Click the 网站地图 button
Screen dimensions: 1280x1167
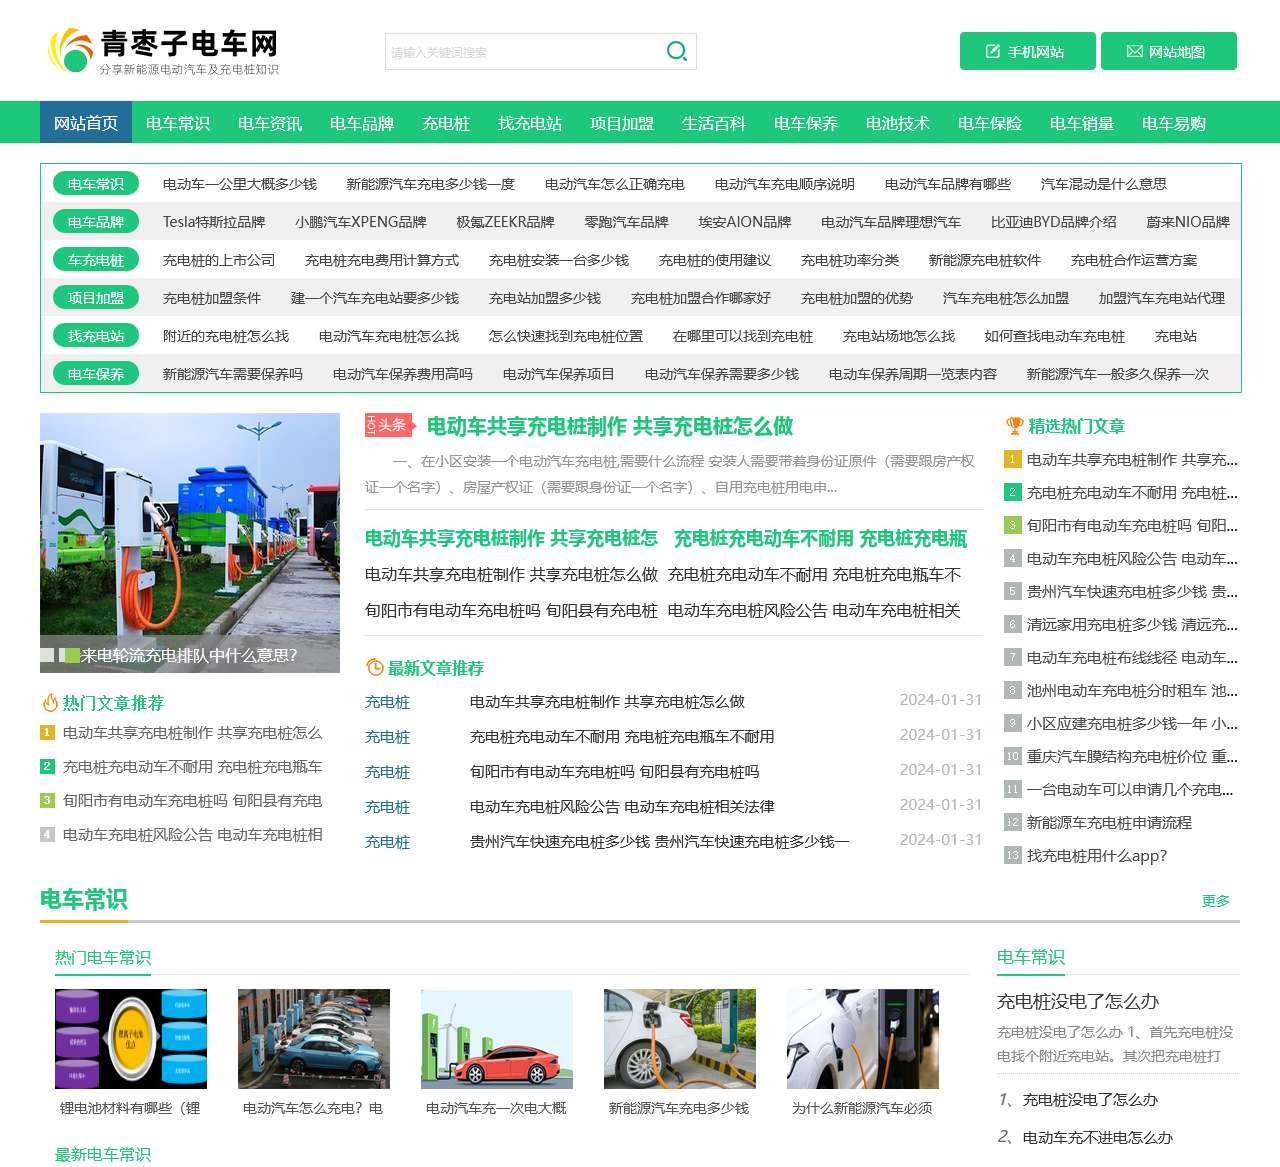tap(1168, 50)
